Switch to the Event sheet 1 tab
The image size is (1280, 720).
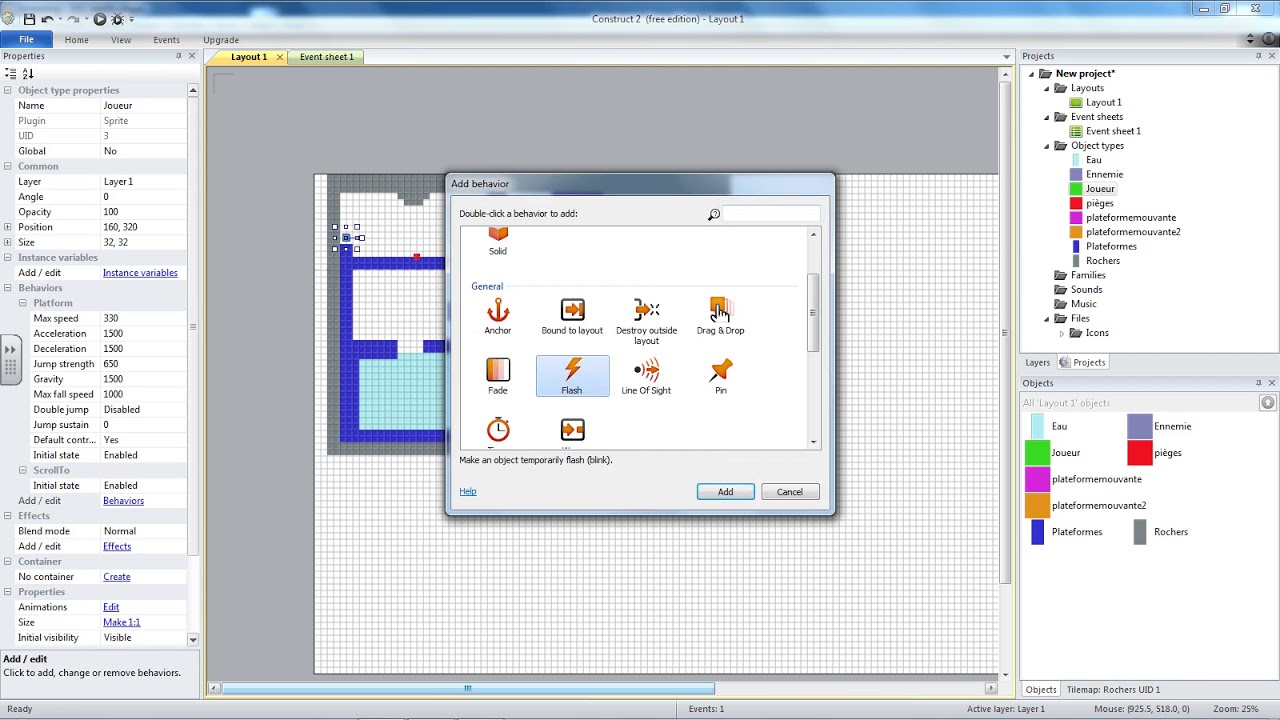click(327, 57)
